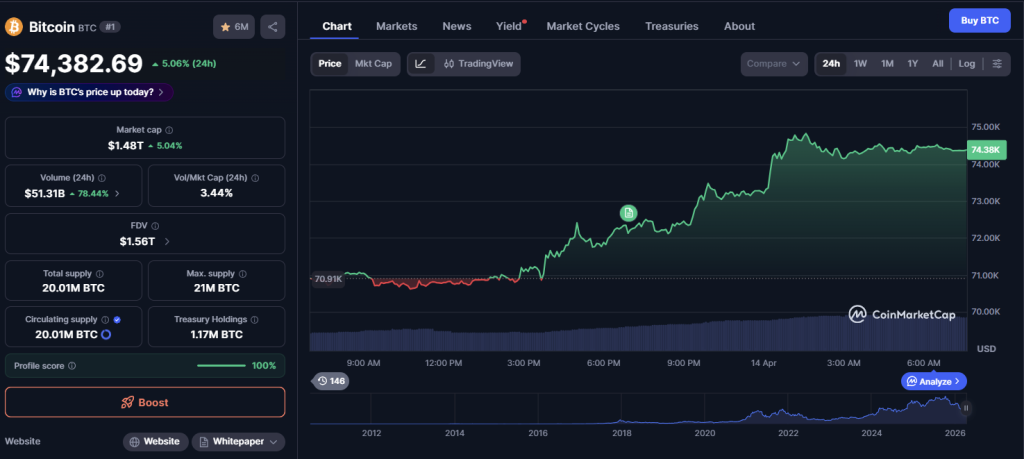The width and height of the screenshot is (1024, 459).
Task: Expand Volume (24h) details chevron
Action: click(117, 193)
